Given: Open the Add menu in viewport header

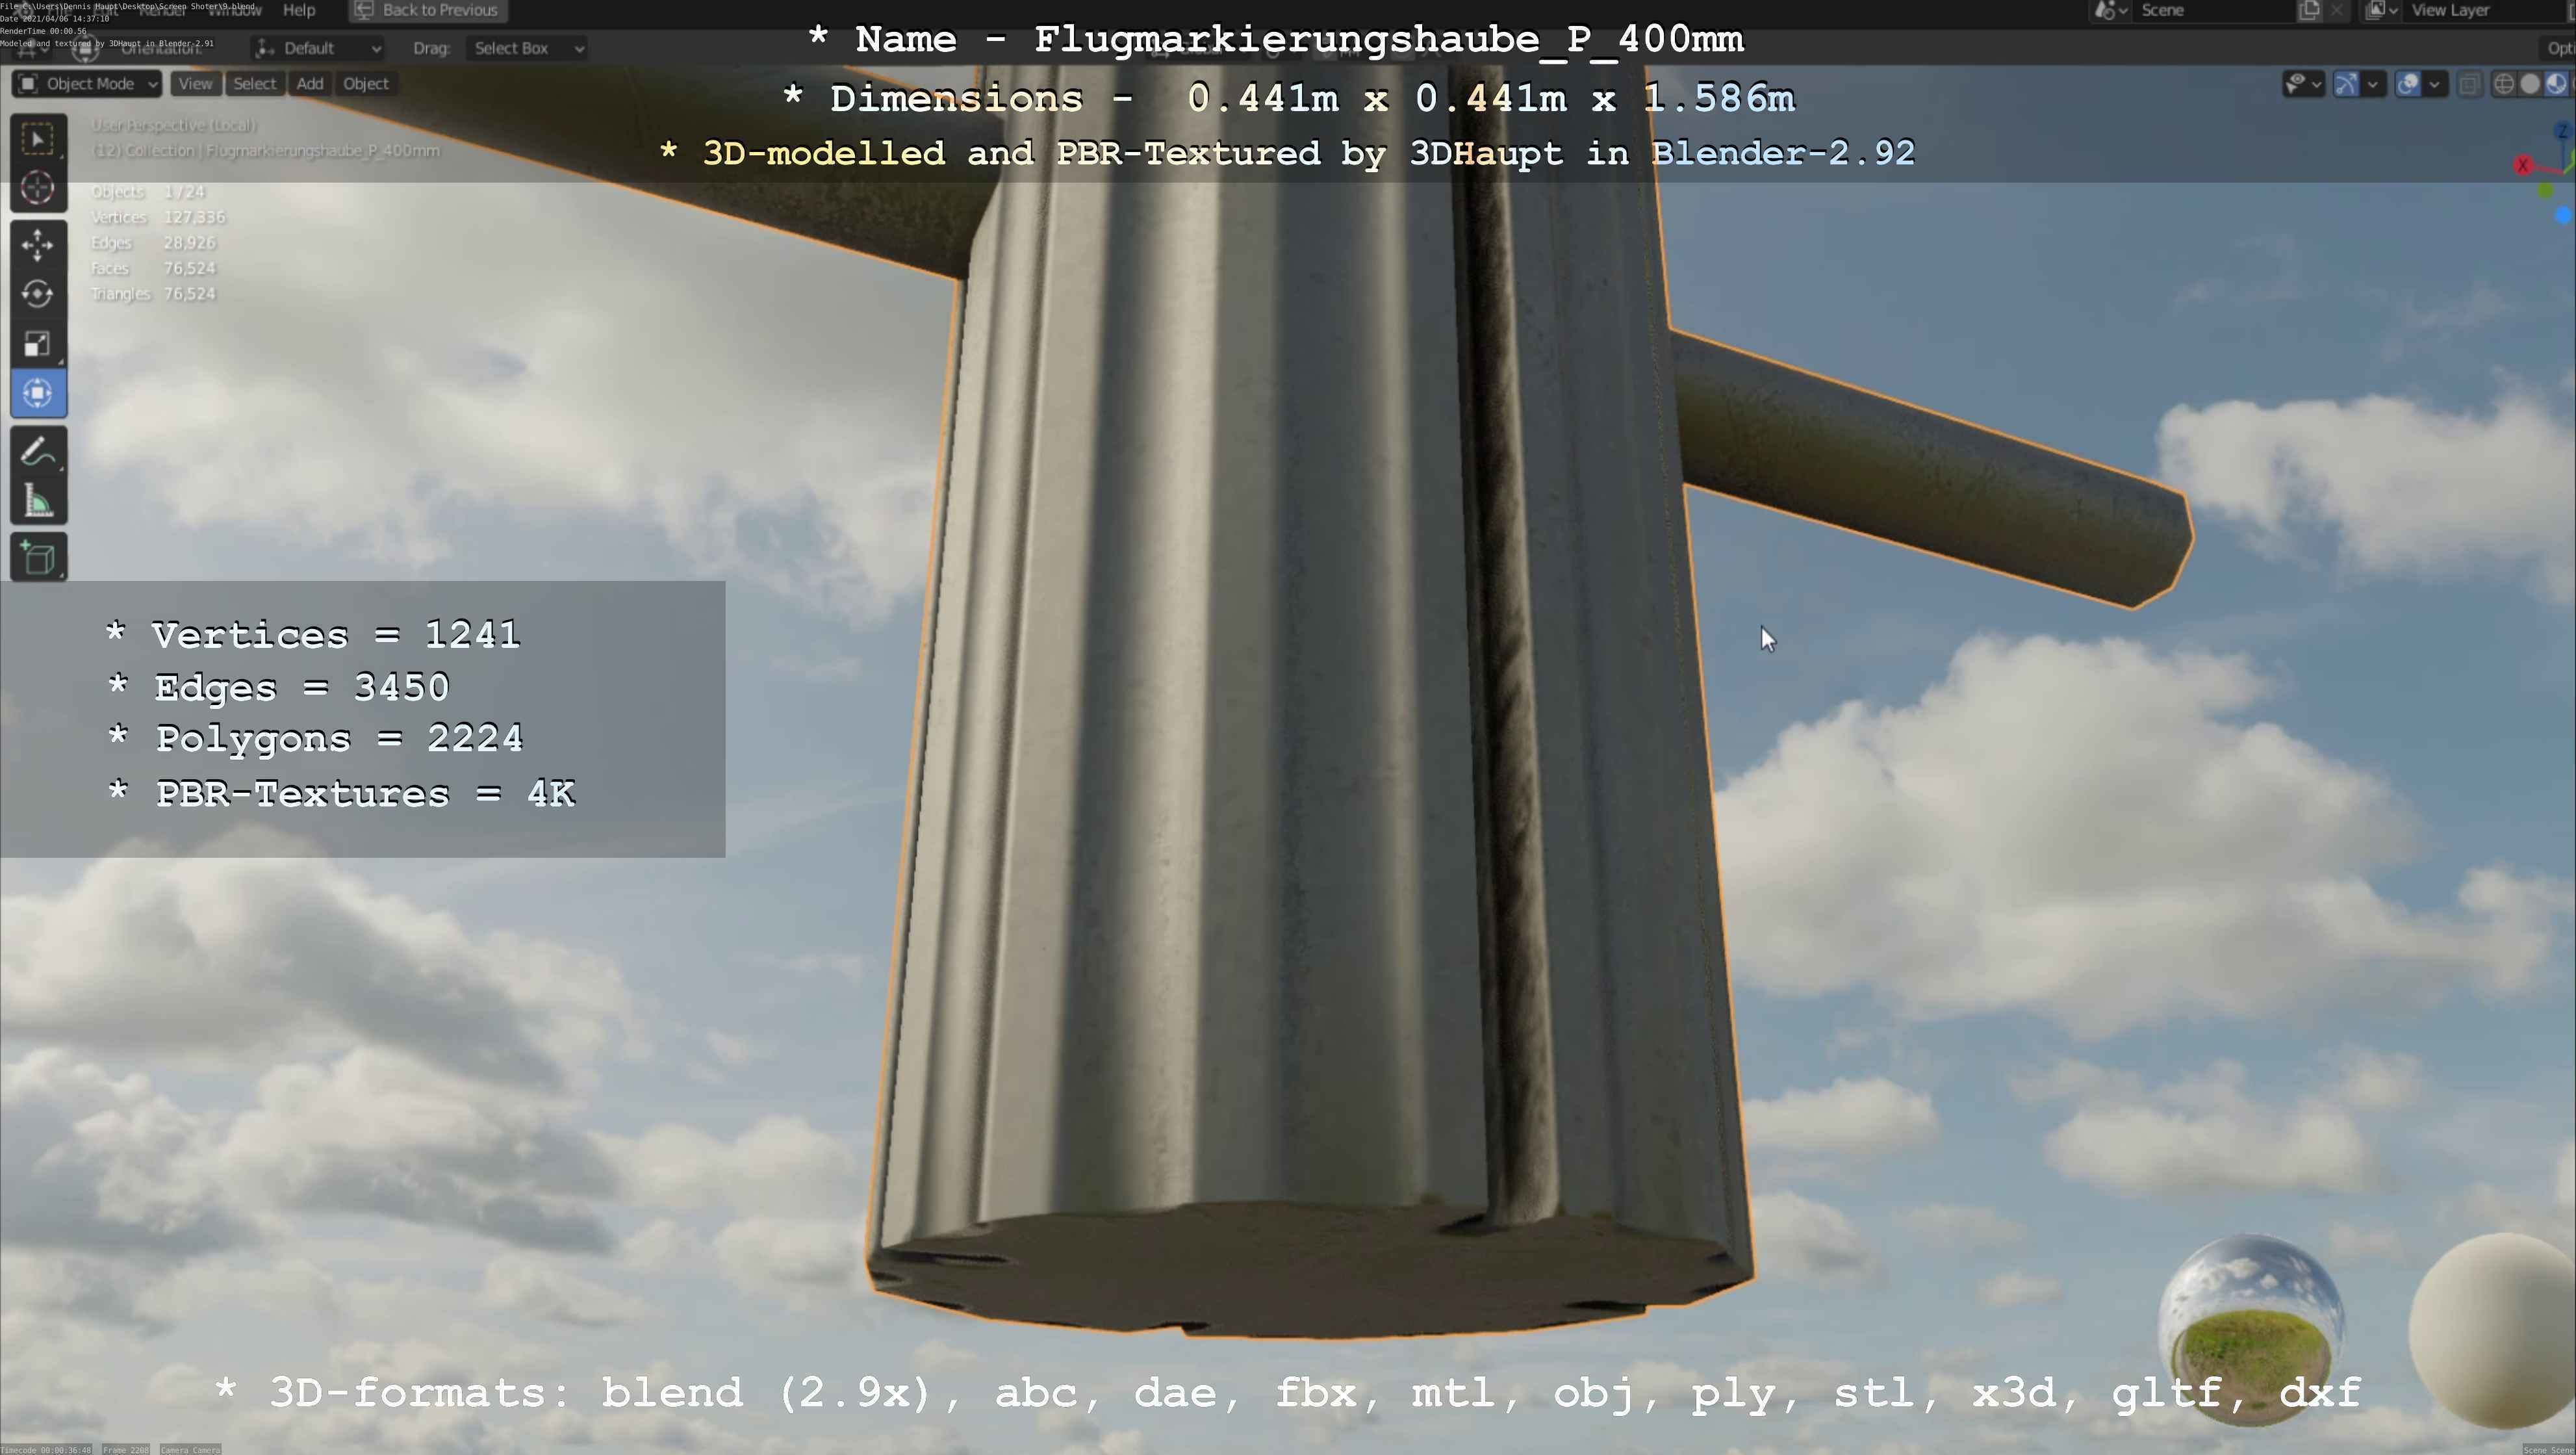Looking at the screenshot, I should coord(310,84).
